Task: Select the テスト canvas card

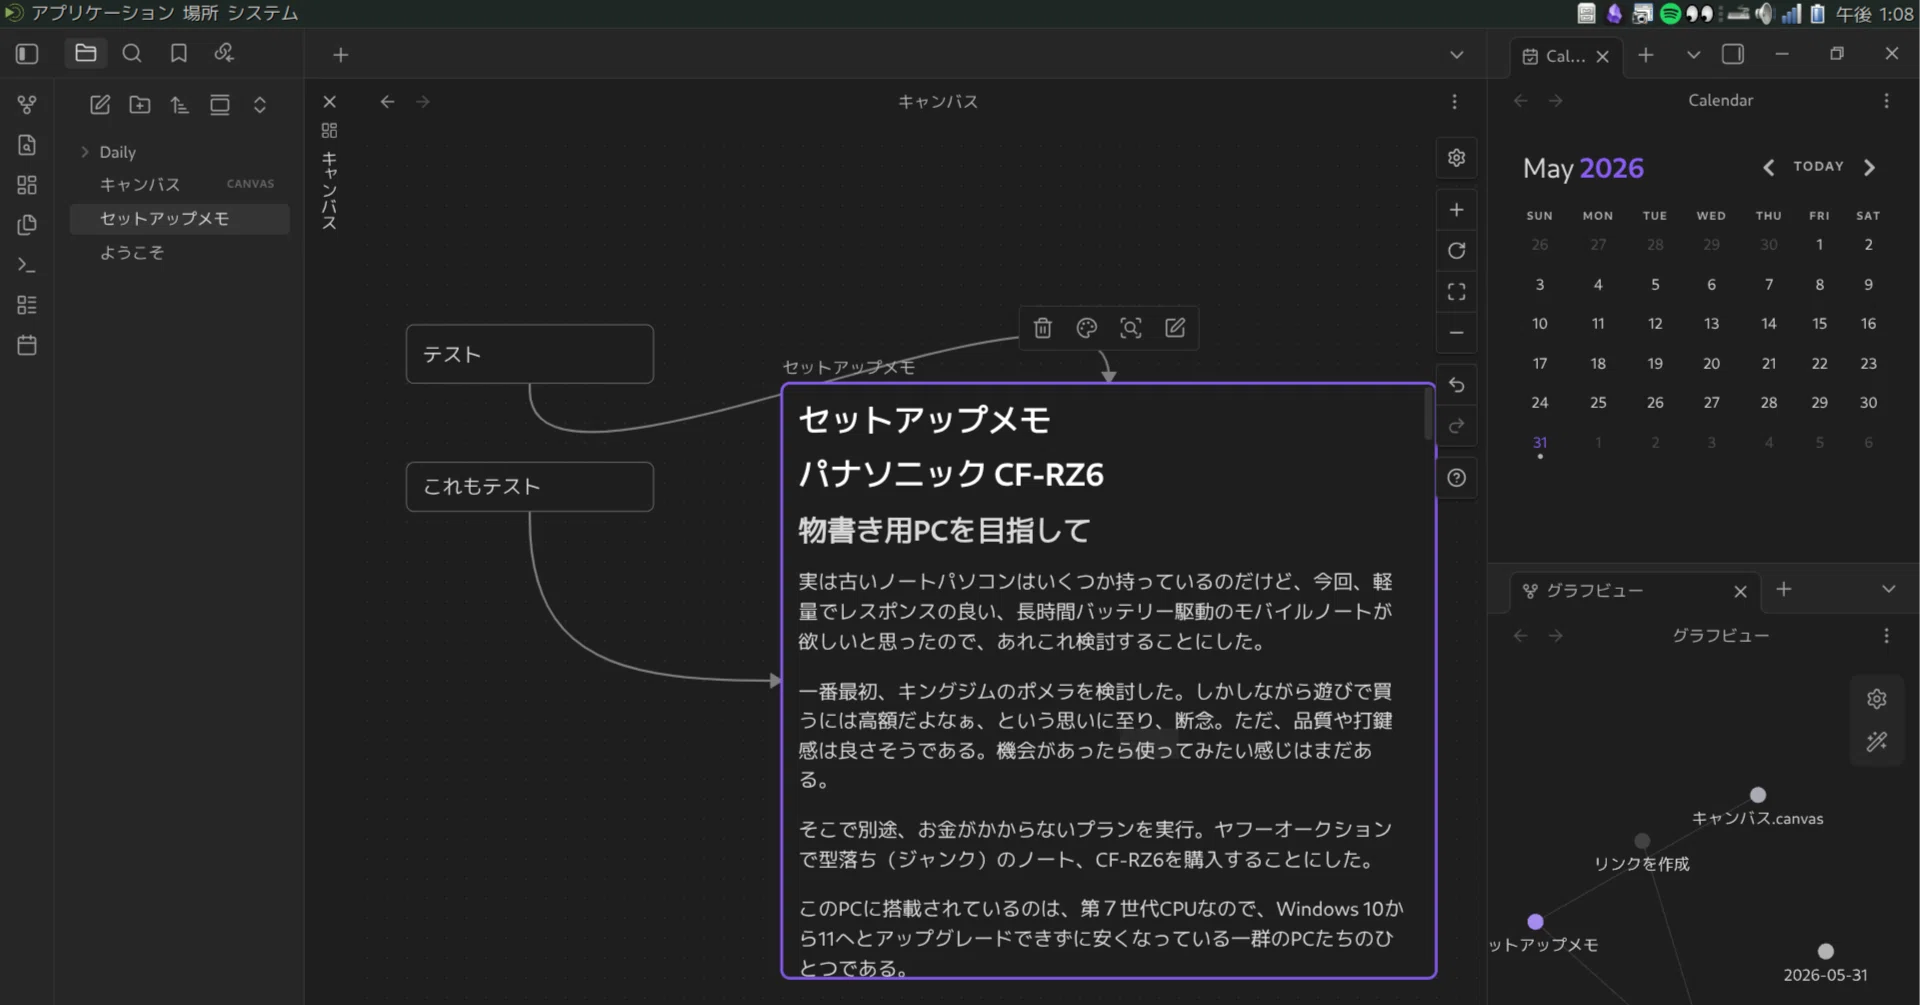Action: coord(530,354)
